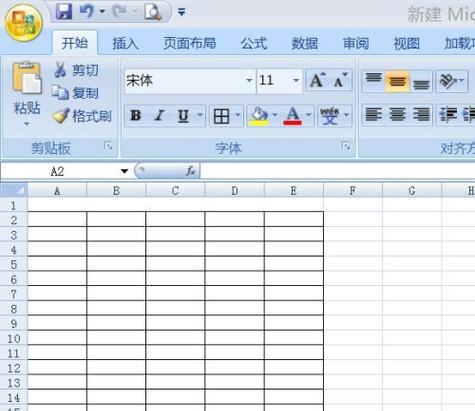Toggle italic formatting

pos(159,116)
